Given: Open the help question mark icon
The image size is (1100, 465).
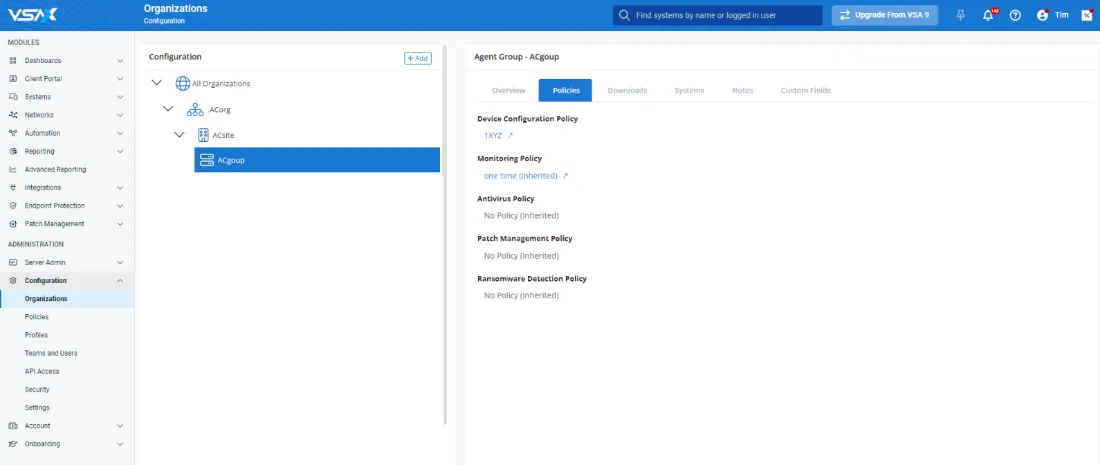Looking at the screenshot, I should (x=1015, y=16).
